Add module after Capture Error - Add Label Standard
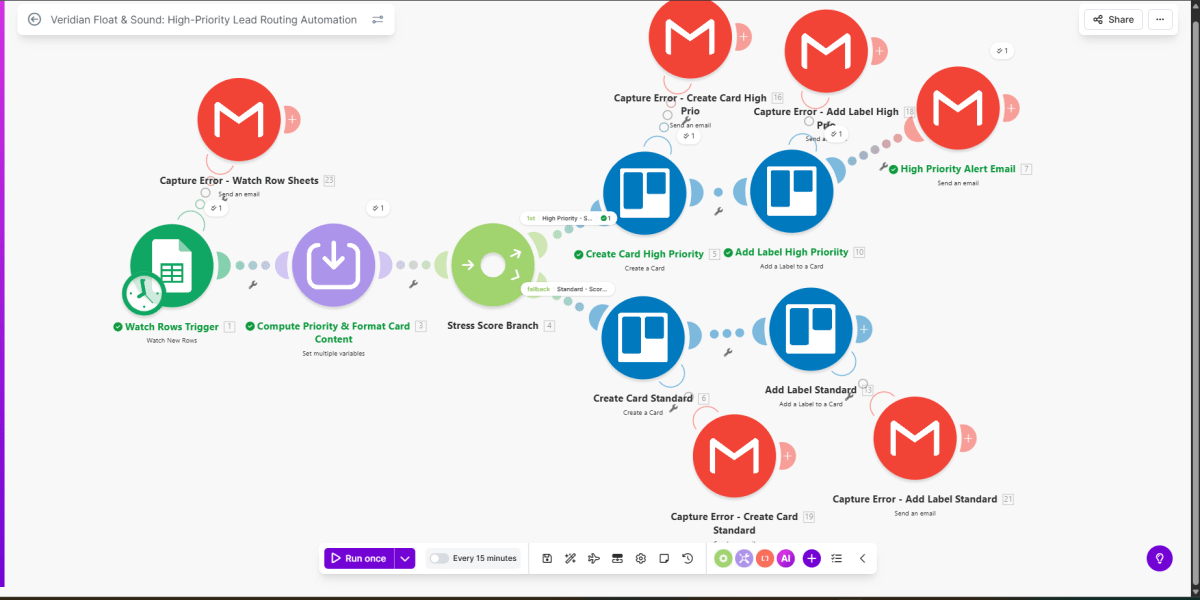The width and height of the screenshot is (1200, 600). [x=969, y=437]
